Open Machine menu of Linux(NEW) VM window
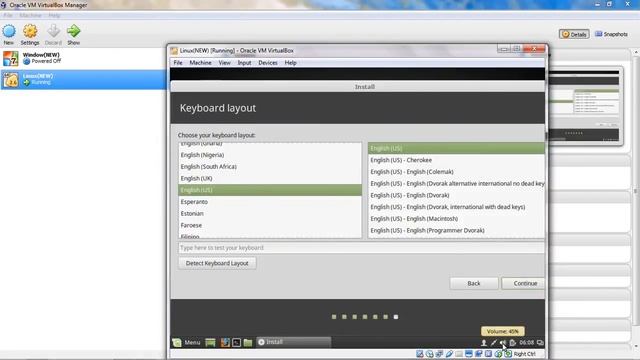The image size is (640, 360). click(200, 63)
